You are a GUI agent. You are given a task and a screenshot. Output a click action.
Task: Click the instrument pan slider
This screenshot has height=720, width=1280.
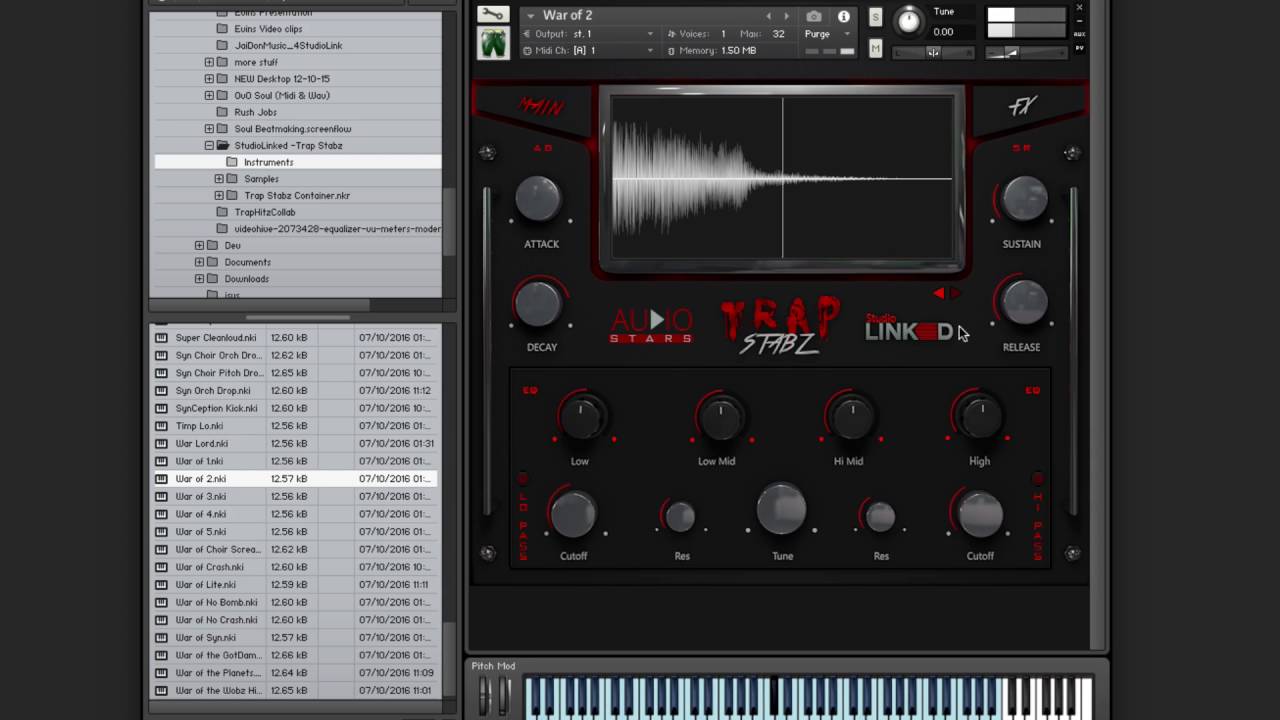point(933,52)
